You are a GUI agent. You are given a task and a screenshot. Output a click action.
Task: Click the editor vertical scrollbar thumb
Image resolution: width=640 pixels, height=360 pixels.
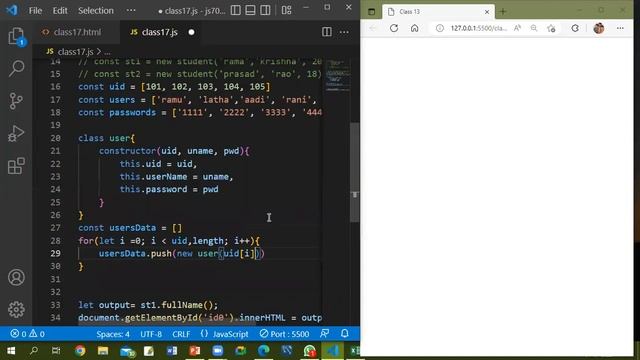(x=355, y=172)
